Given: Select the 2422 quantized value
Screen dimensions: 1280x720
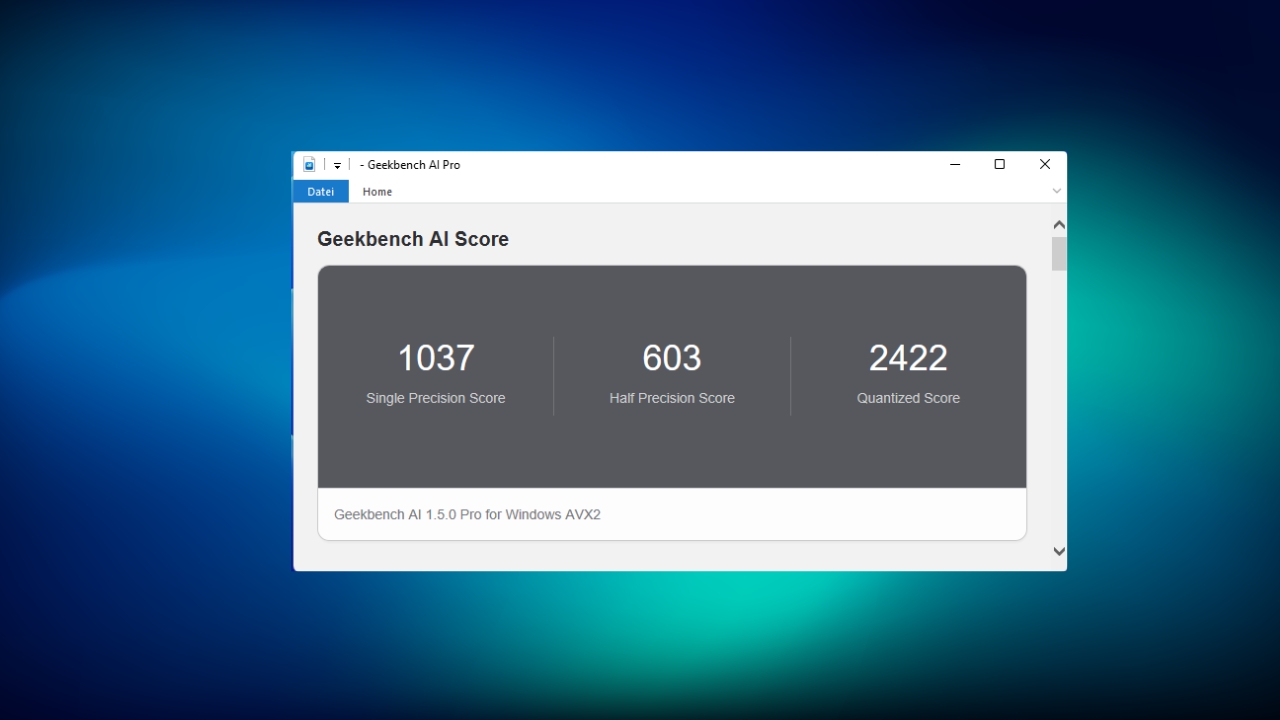Looking at the screenshot, I should (908, 358).
